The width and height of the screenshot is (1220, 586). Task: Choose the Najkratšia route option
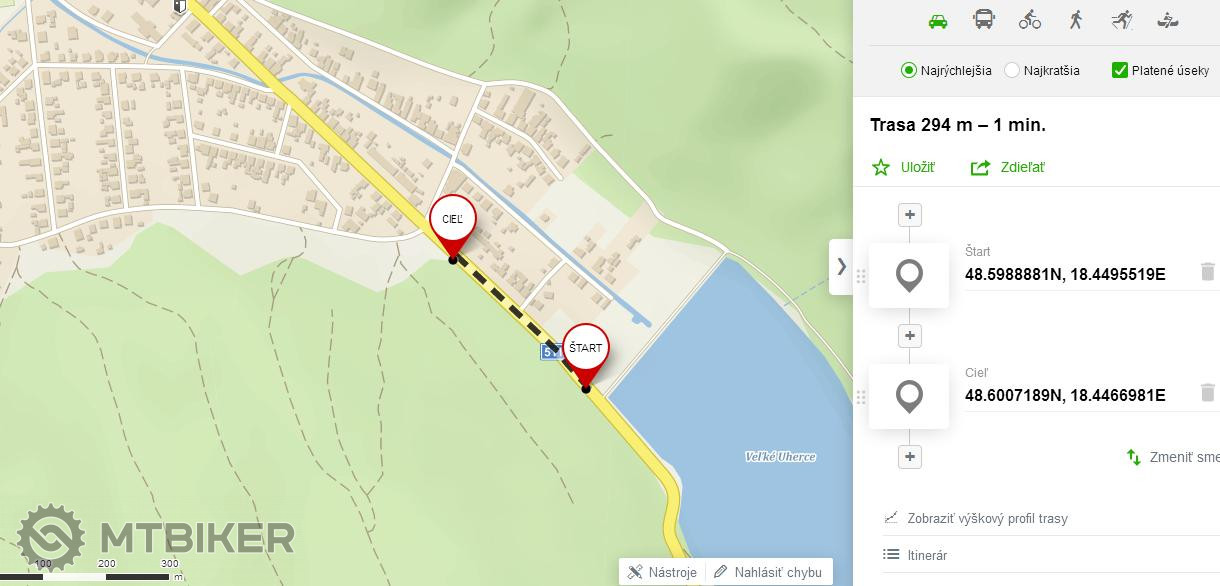coord(1042,70)
